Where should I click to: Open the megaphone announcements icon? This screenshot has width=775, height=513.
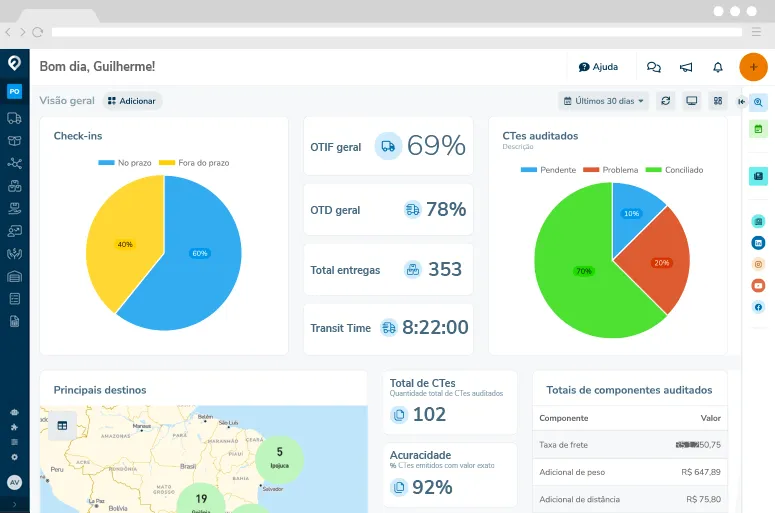pos(686,67)
